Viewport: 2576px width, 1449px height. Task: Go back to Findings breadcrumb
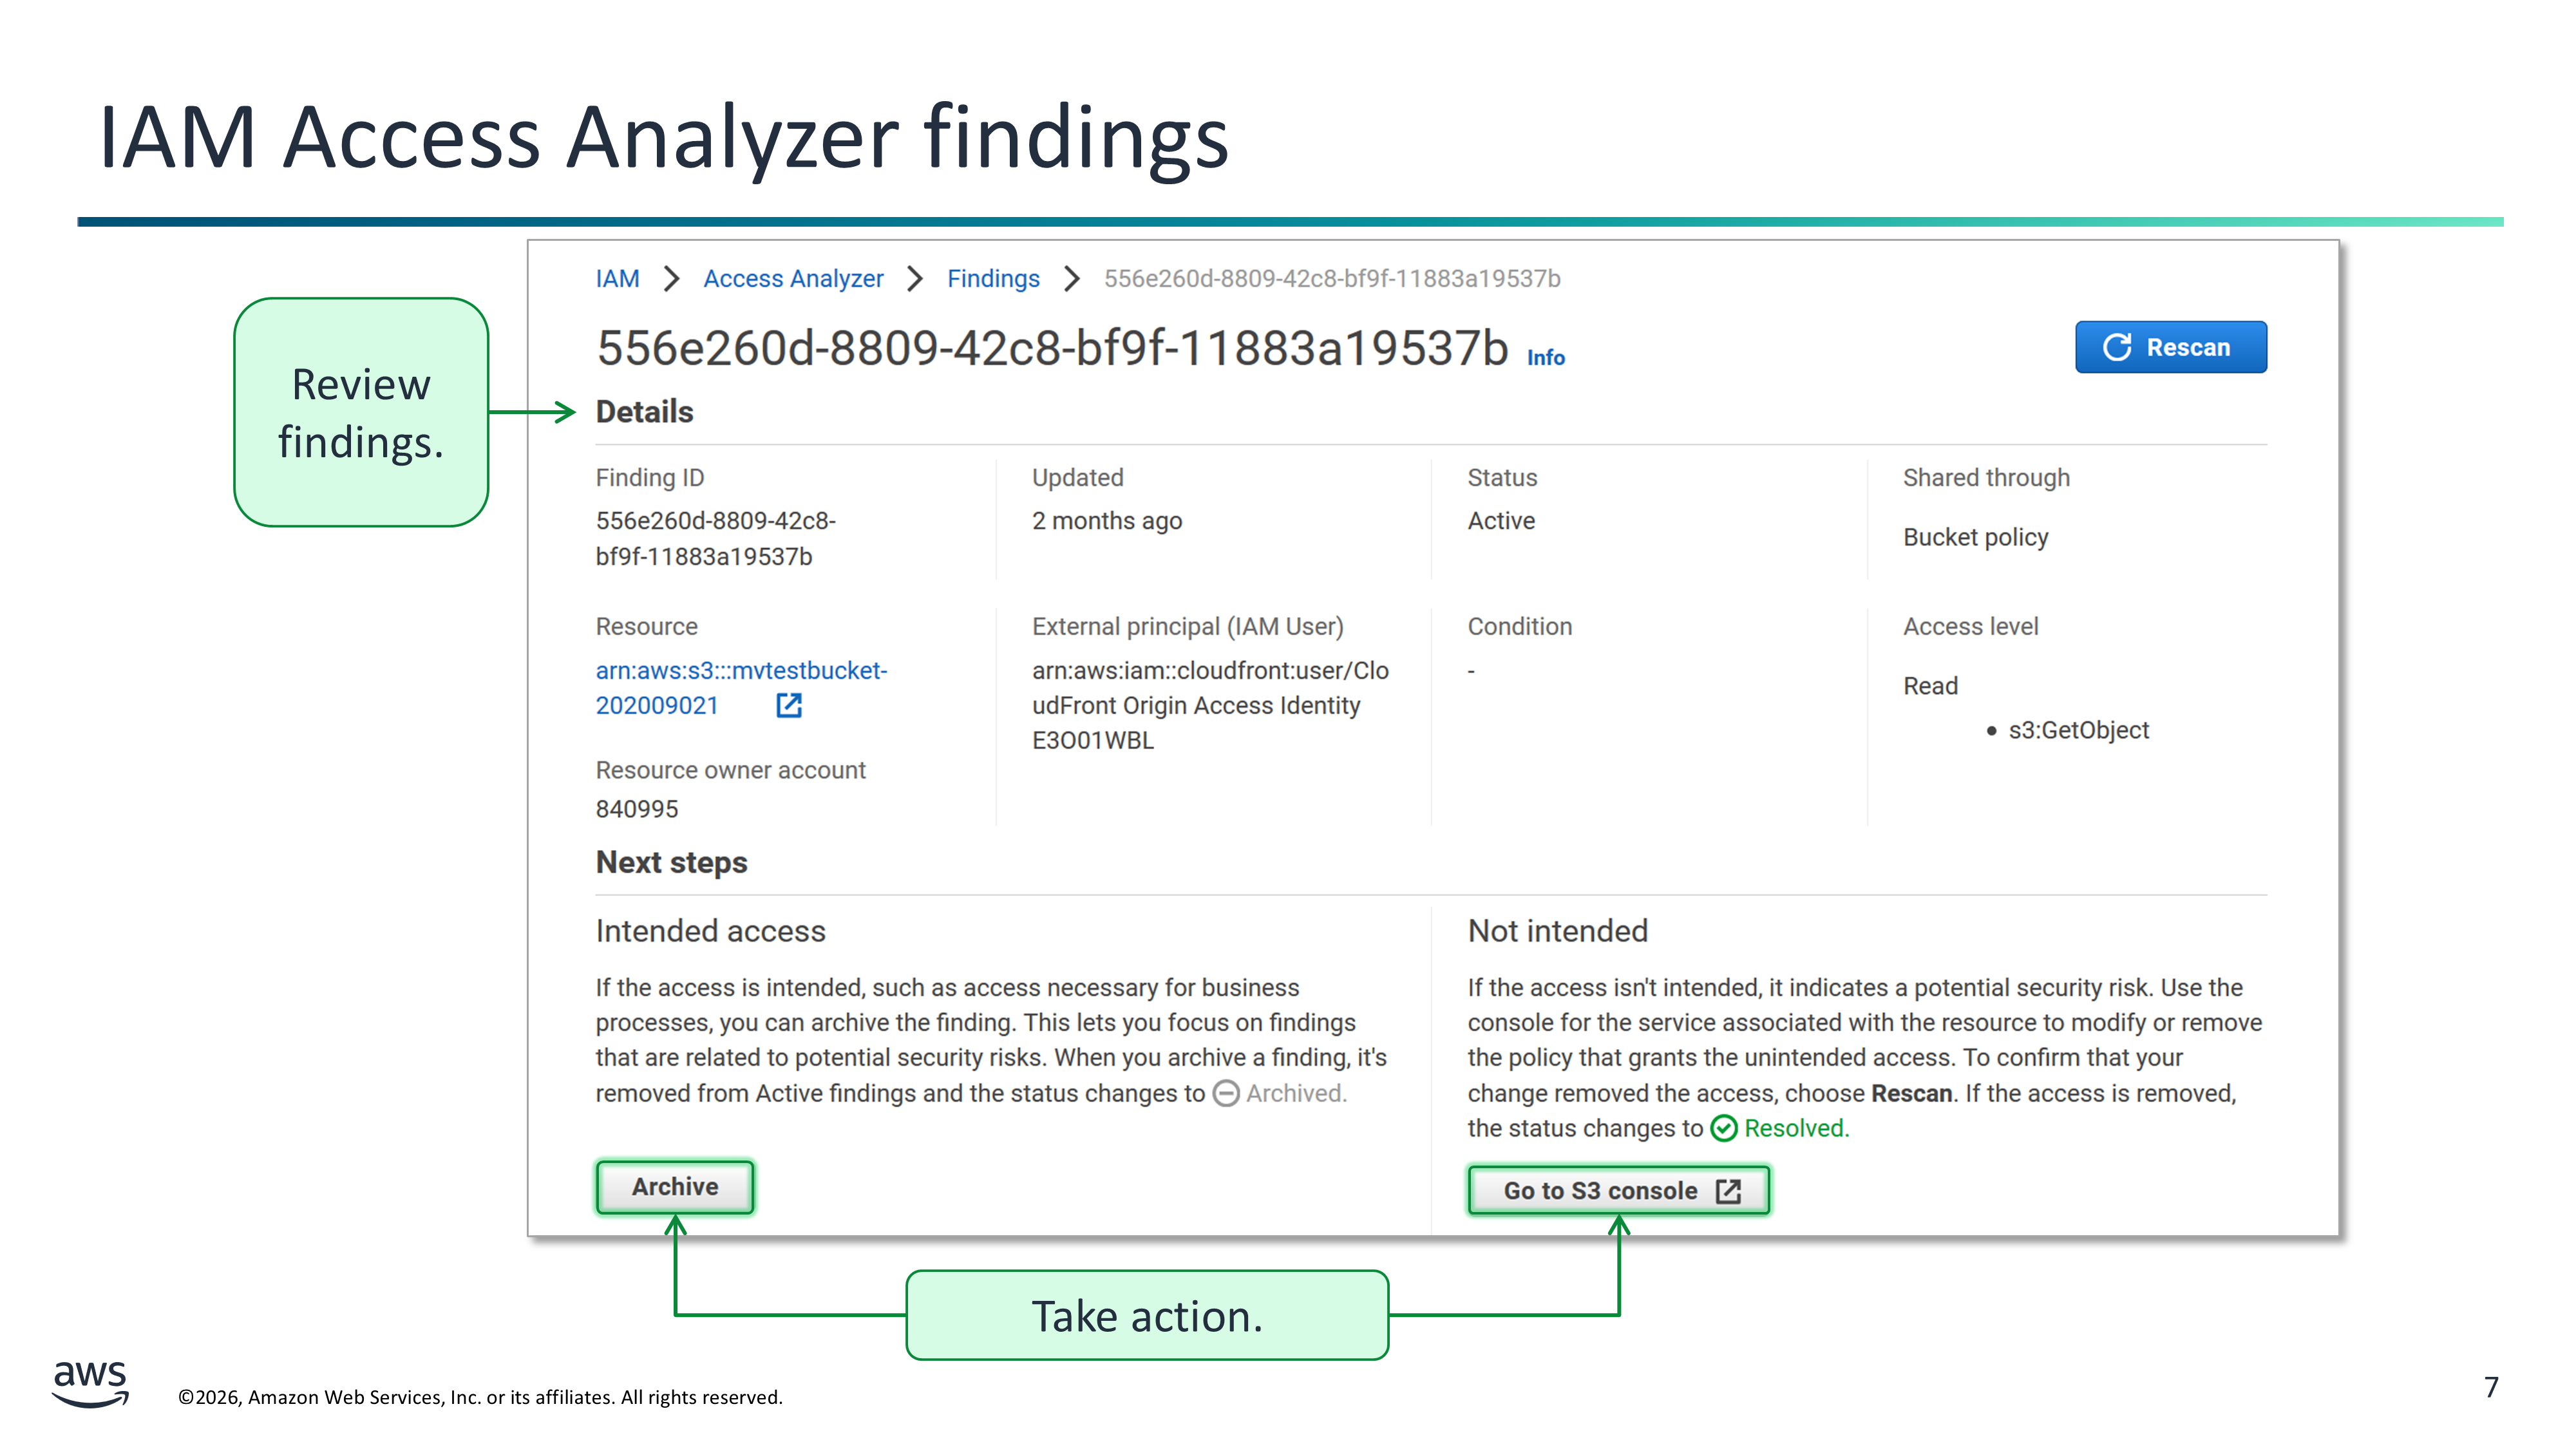coord(993,279)
